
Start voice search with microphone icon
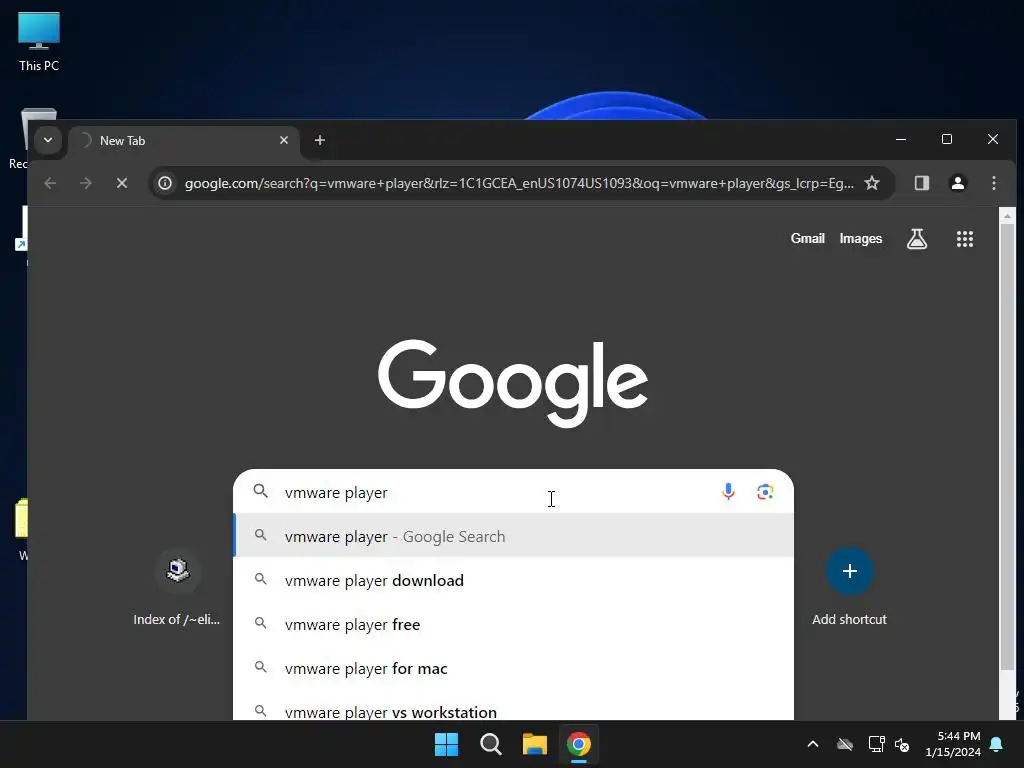(728, 491)
